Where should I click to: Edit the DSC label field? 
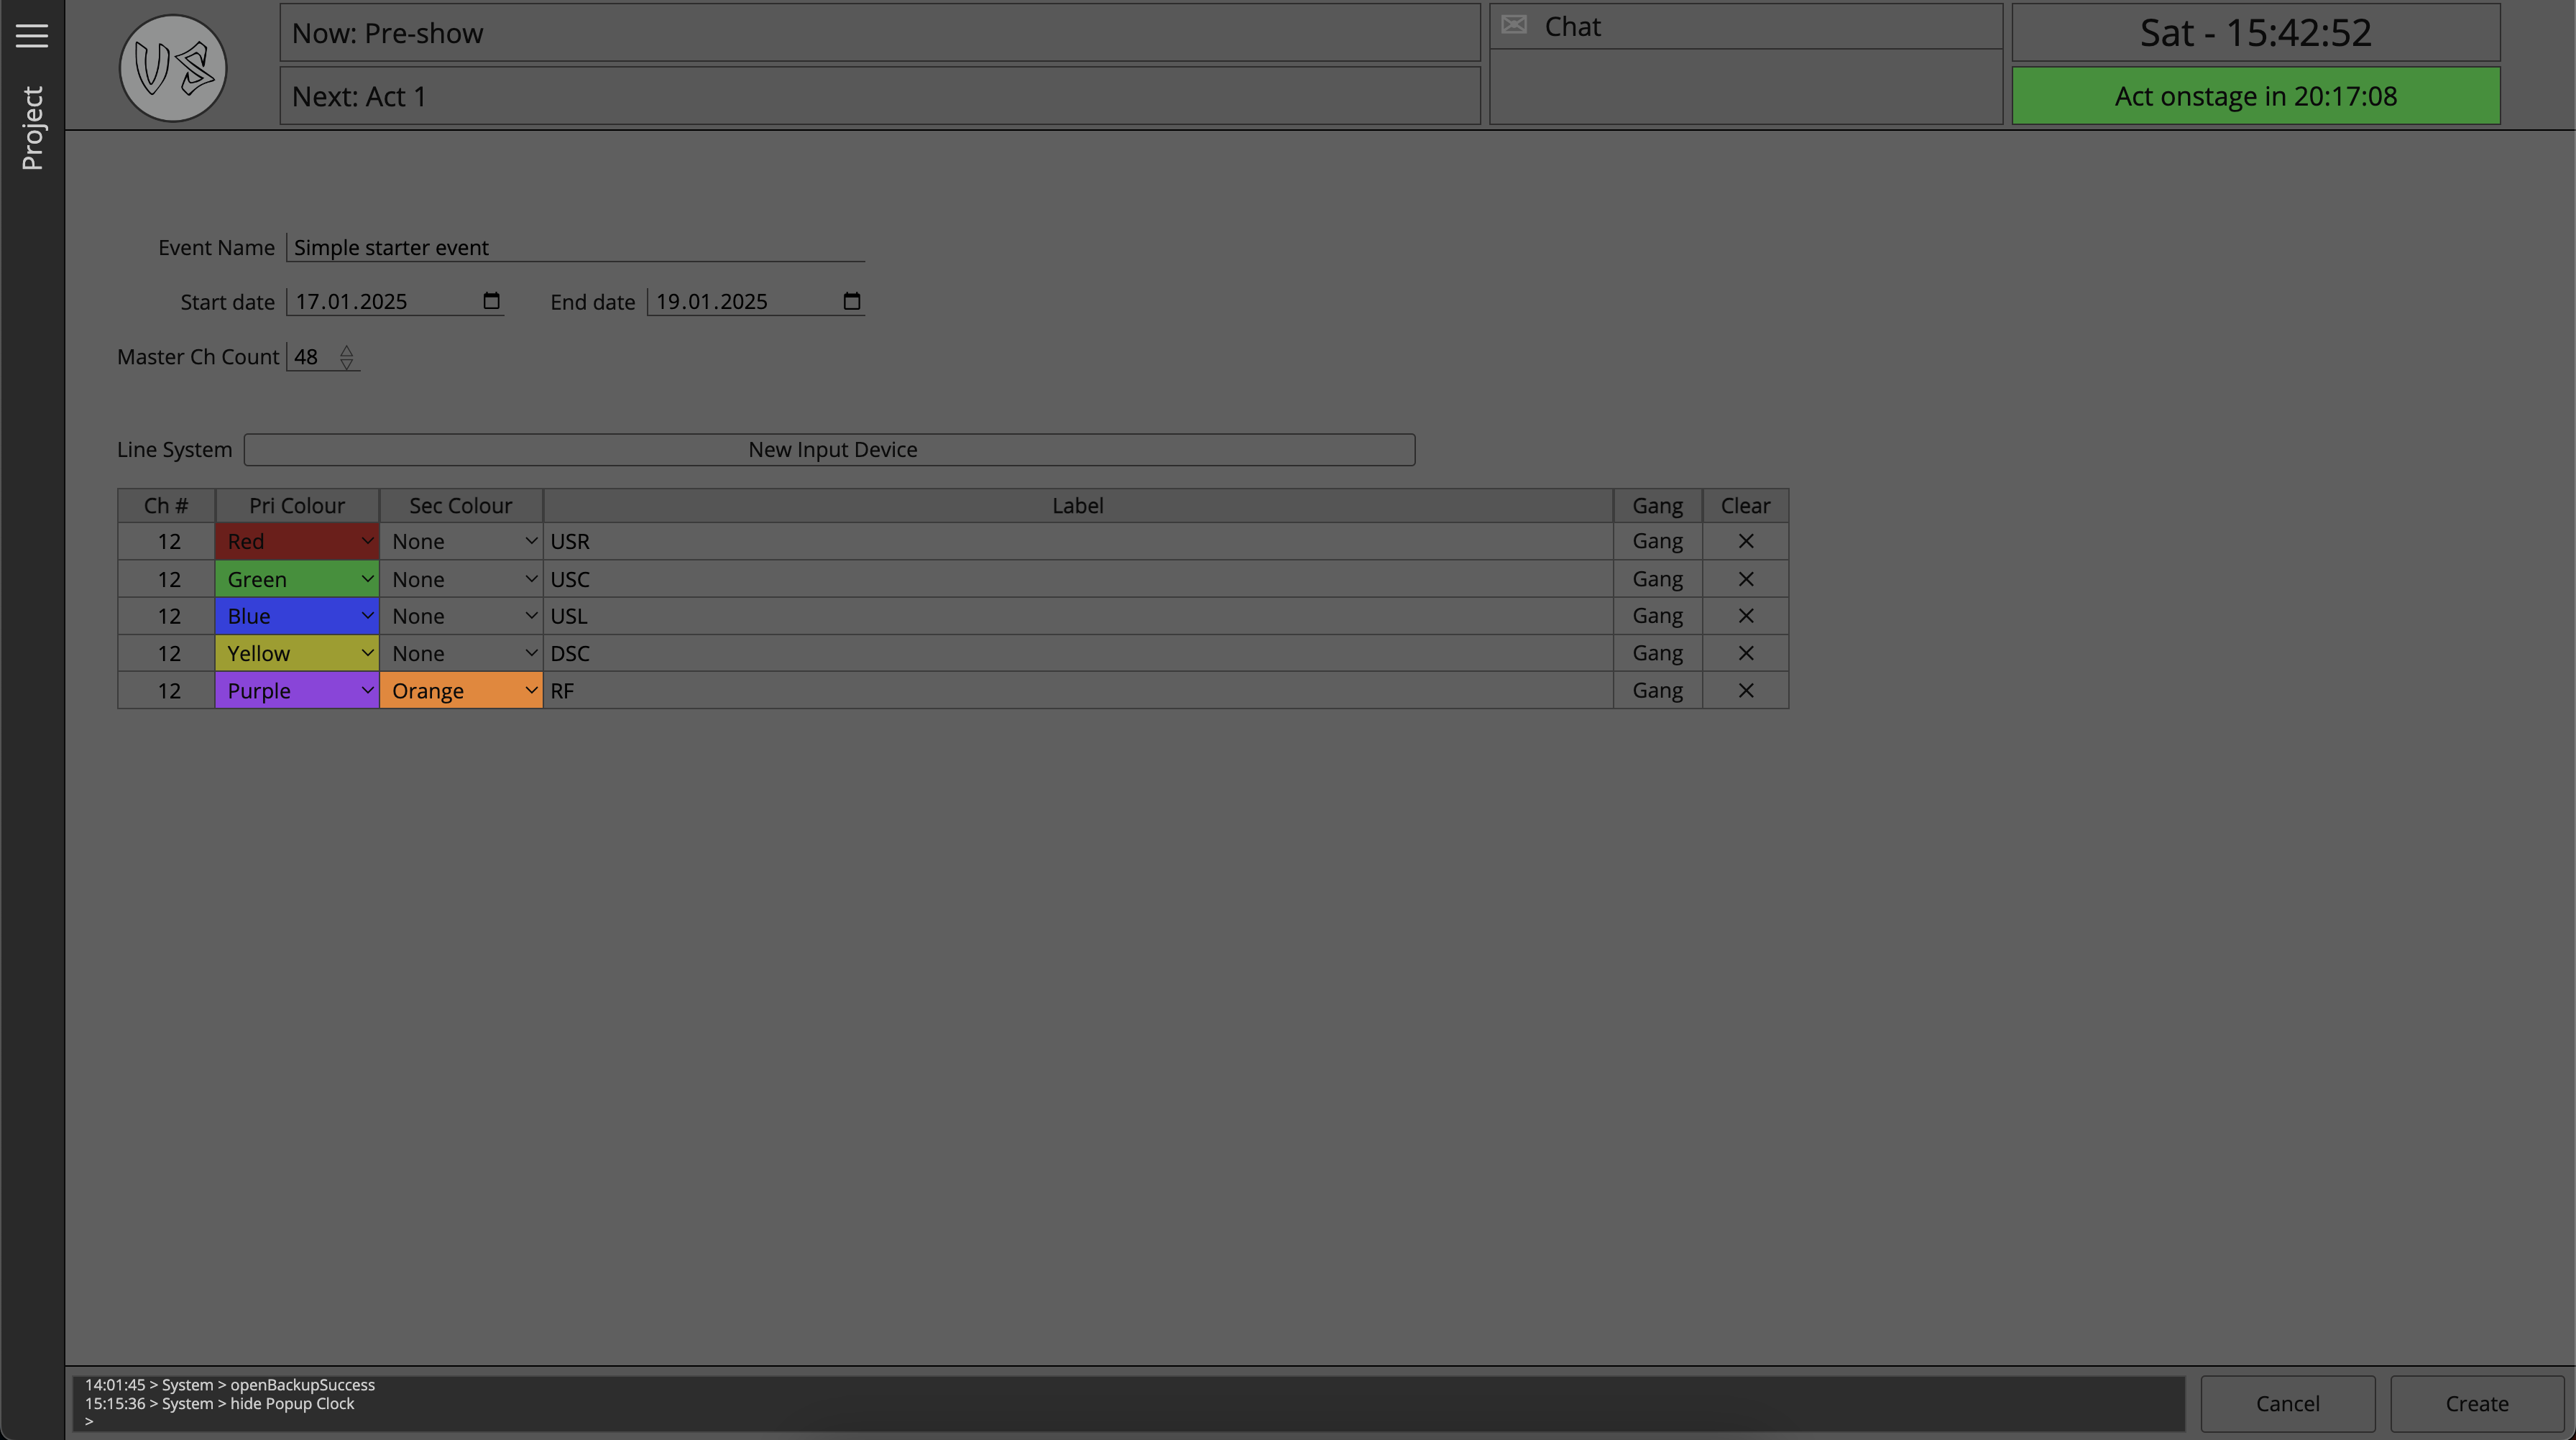[1078, 653]
